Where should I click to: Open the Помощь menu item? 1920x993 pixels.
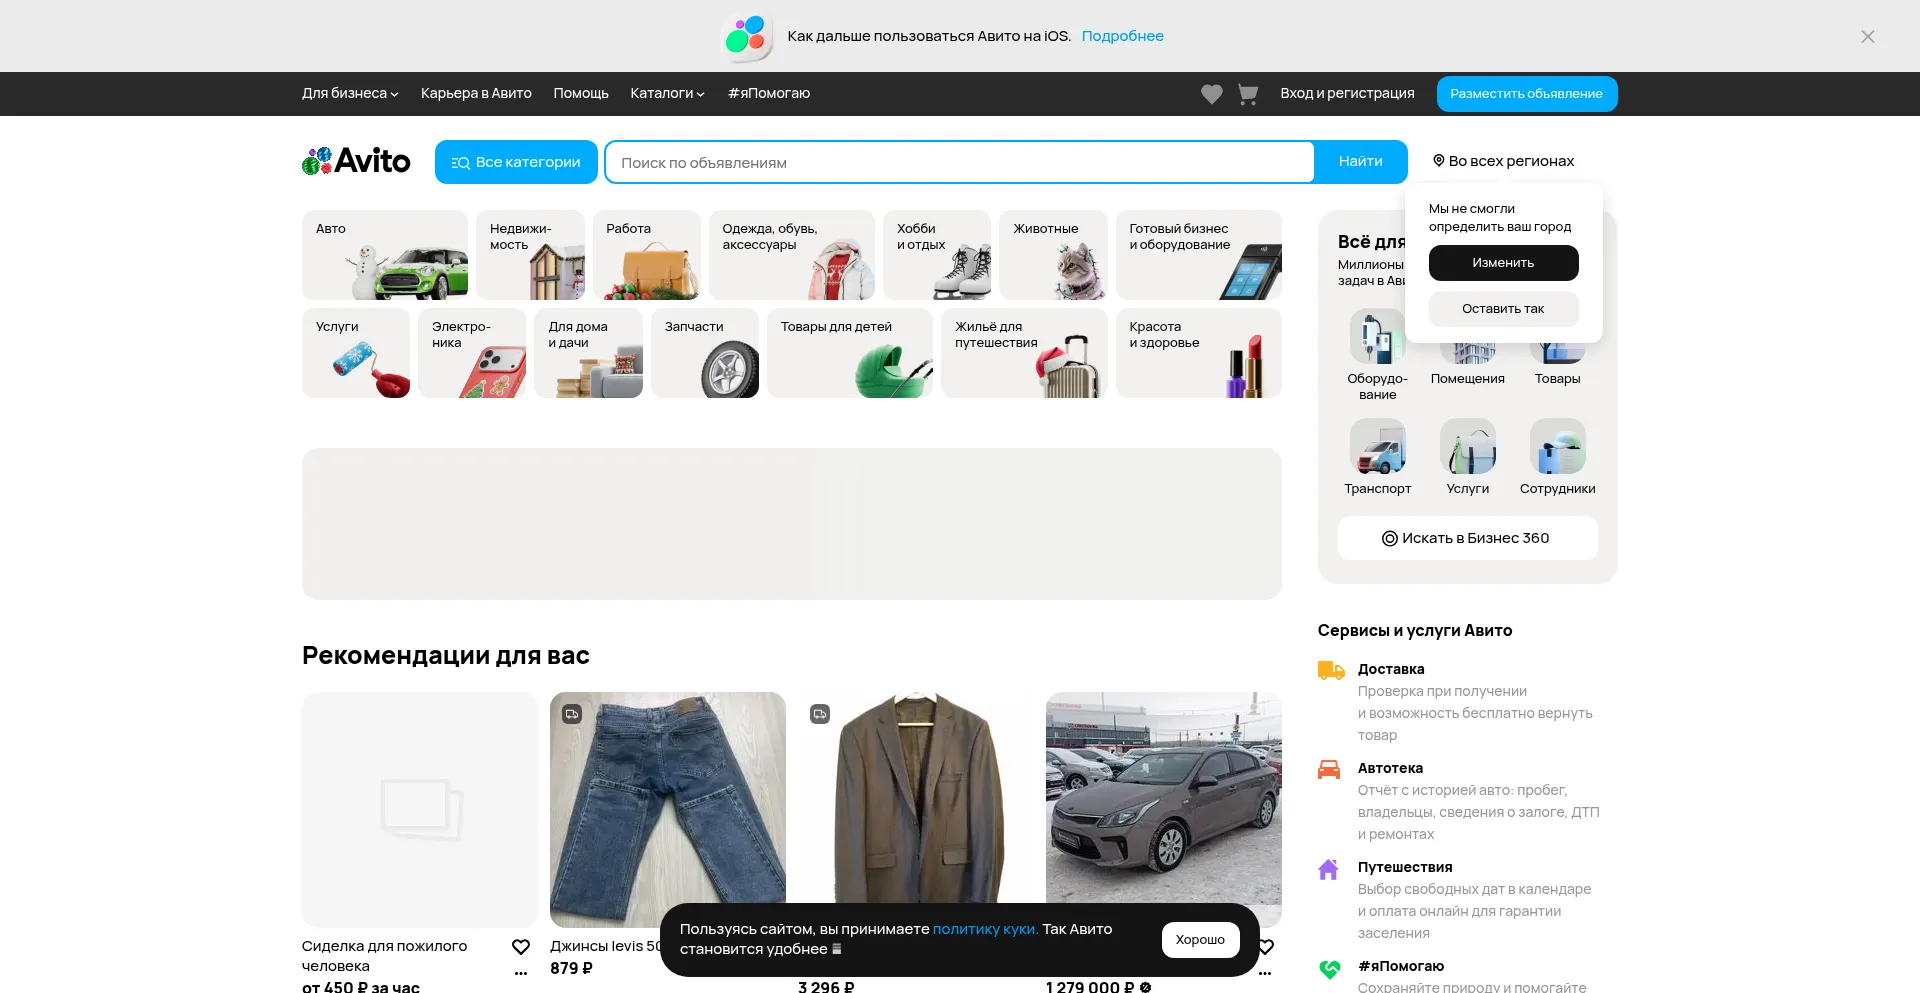click(580, 93)
